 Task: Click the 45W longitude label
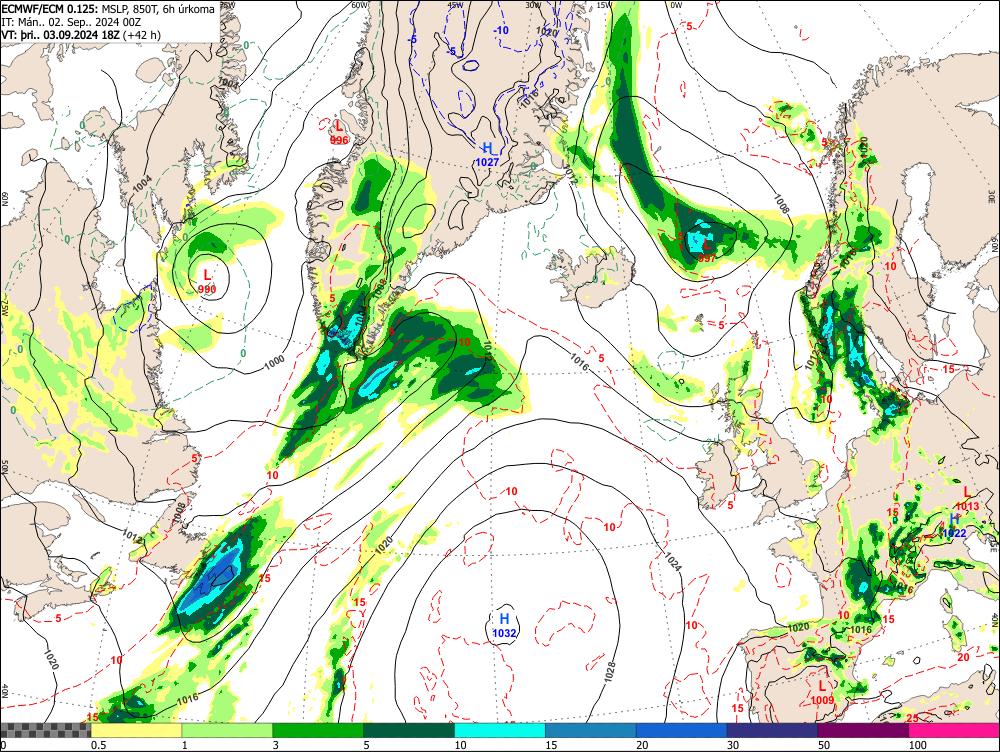pyautogui.click(x=455, y=4)
